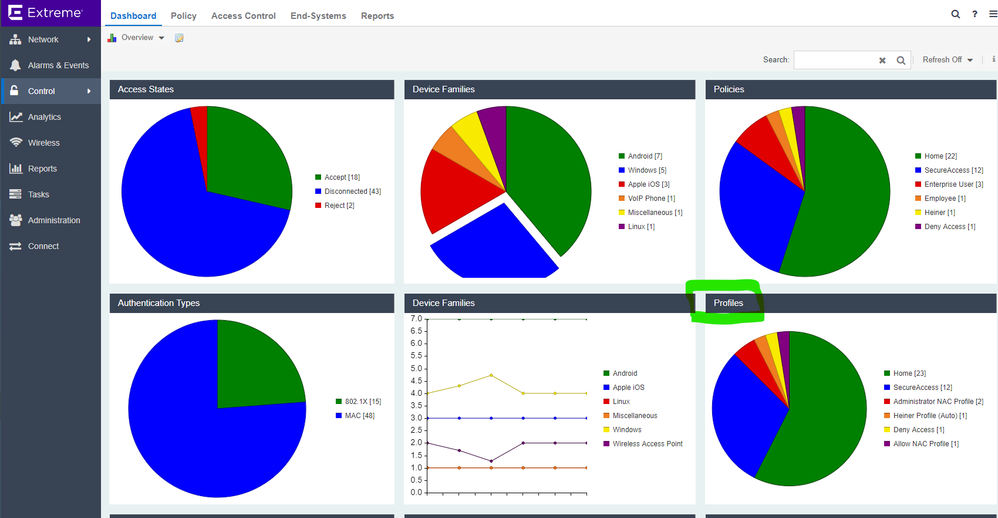Click the edit dashboard icon beside Overview
Image resolution: width=998 pixels, height=518 pixels.
point(179,38)
